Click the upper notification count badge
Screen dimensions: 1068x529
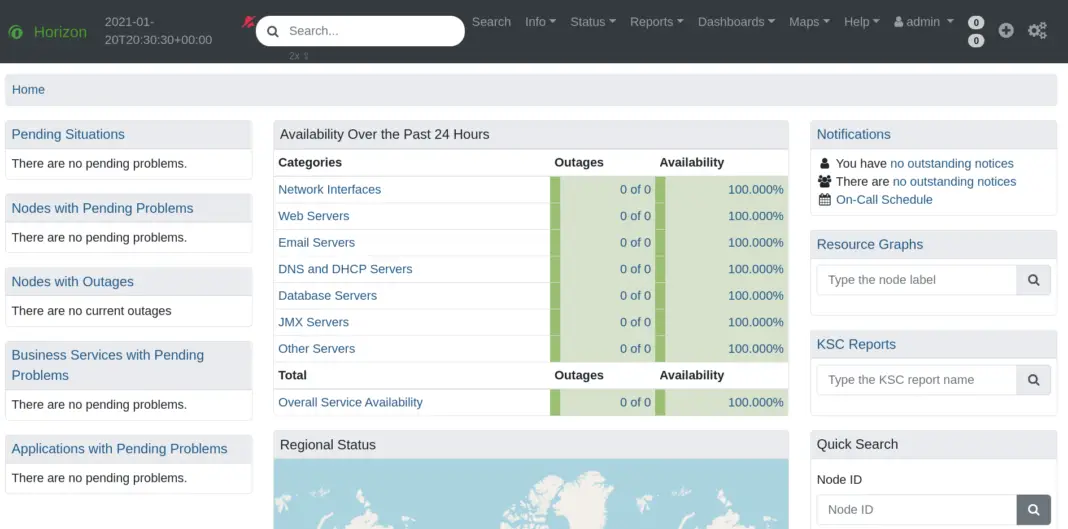(x=976, y=22)
